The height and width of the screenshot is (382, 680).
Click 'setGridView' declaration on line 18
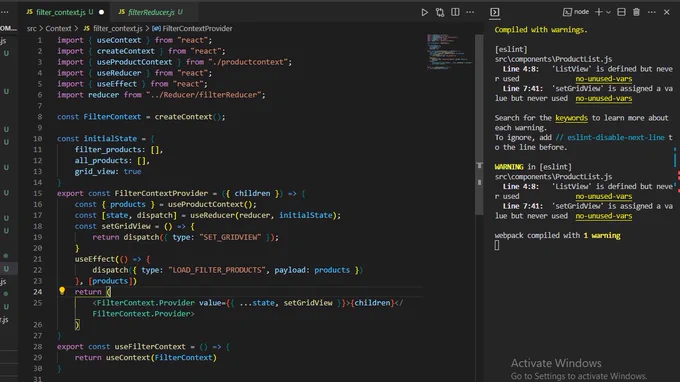(x=126, y=226)
